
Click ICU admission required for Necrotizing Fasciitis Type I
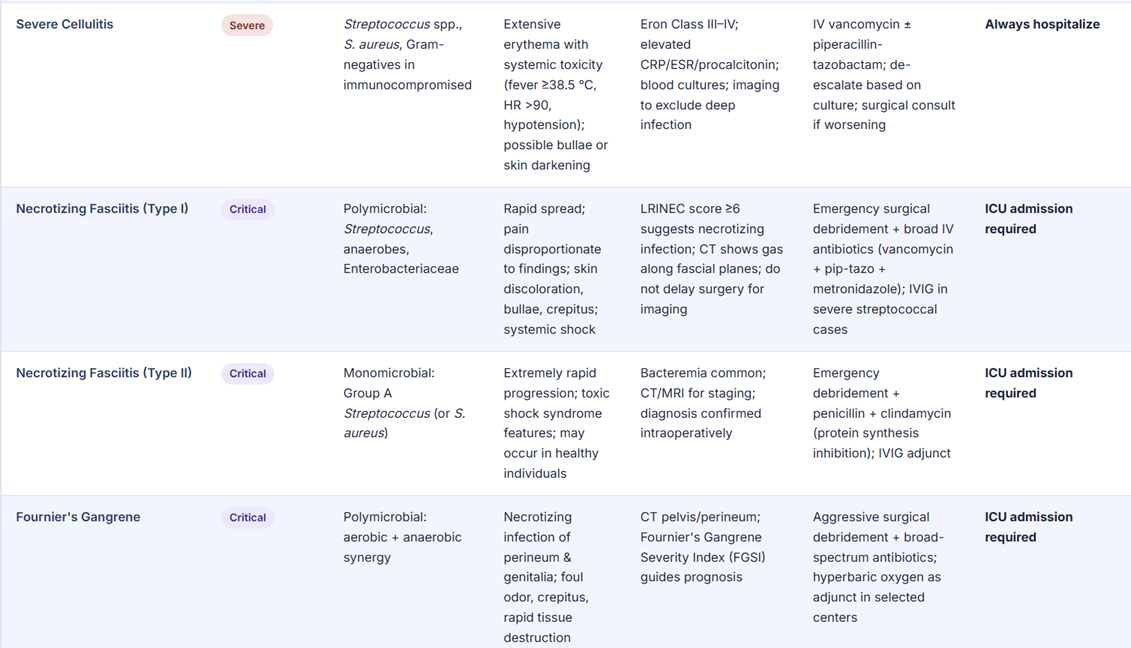1028,219
